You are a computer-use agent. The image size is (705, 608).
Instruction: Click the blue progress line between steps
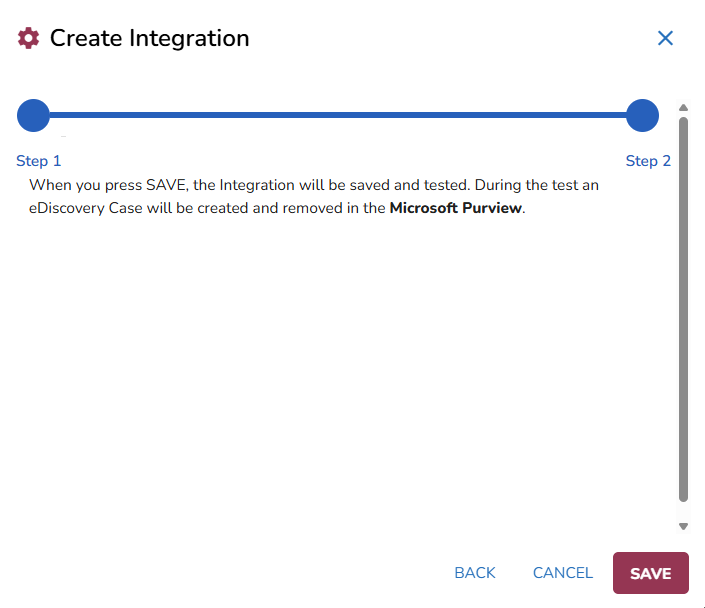pyautogui.click(x=337, y=115)
